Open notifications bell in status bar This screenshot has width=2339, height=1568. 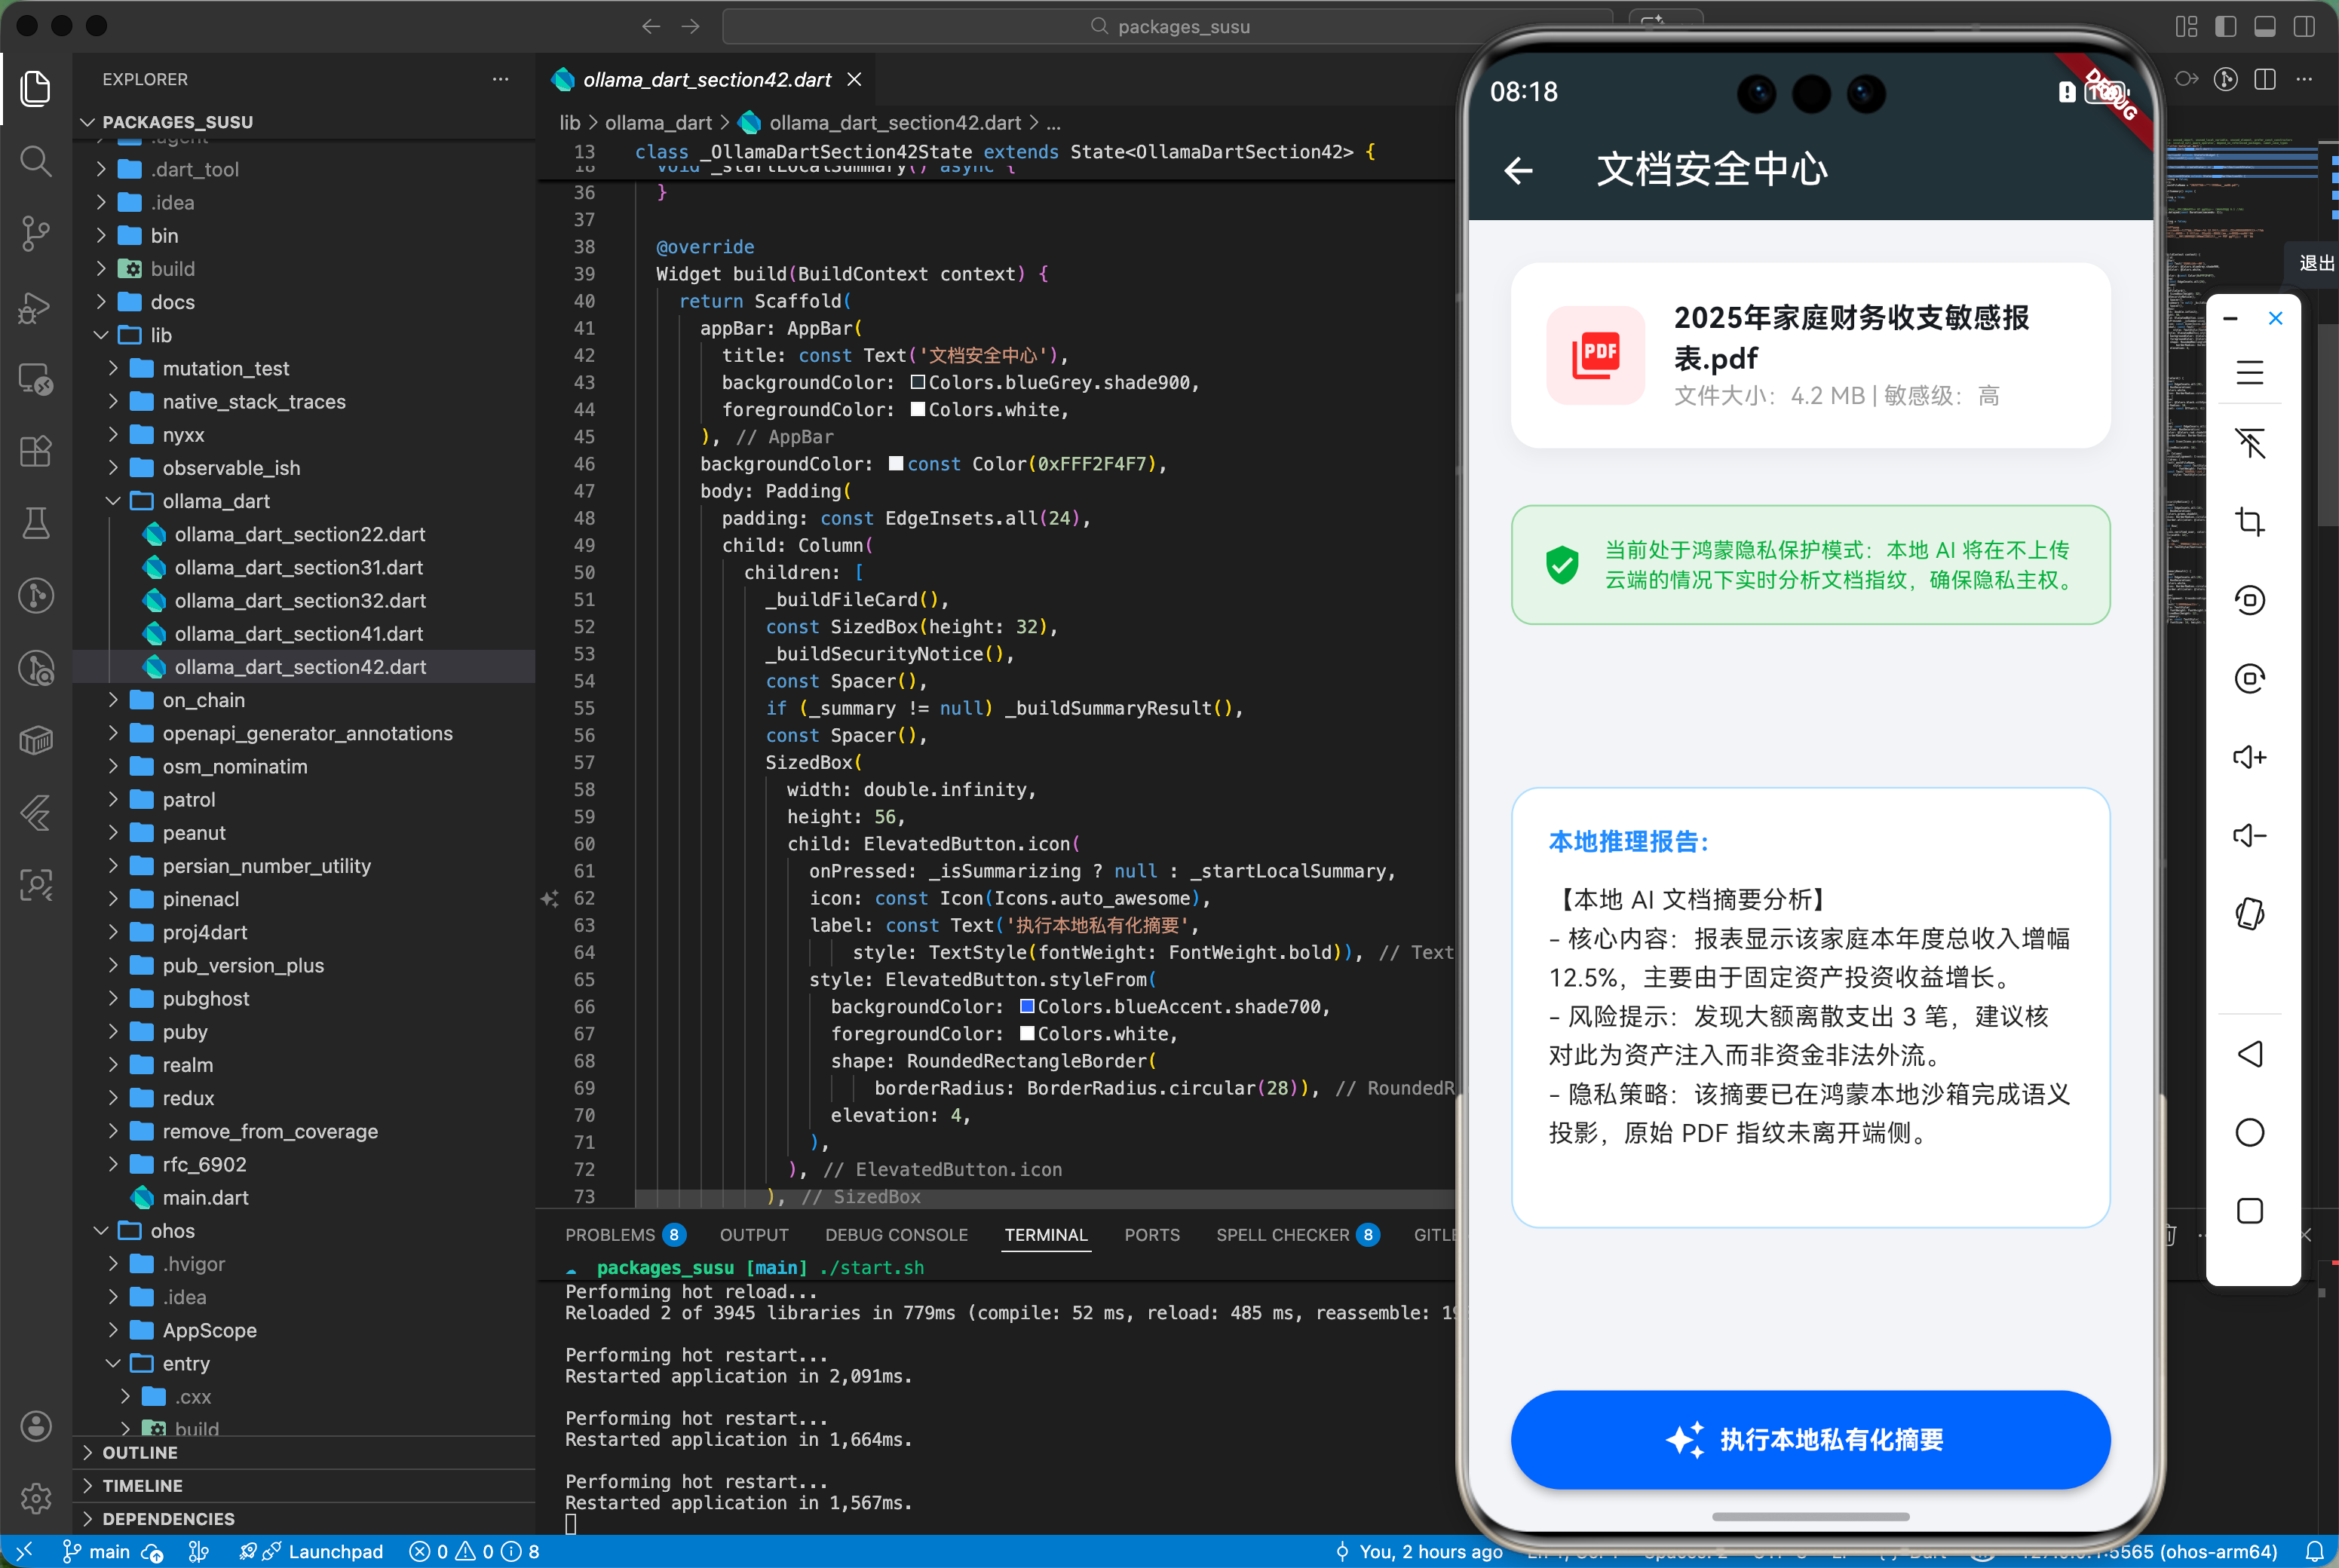[2314, 1551]
